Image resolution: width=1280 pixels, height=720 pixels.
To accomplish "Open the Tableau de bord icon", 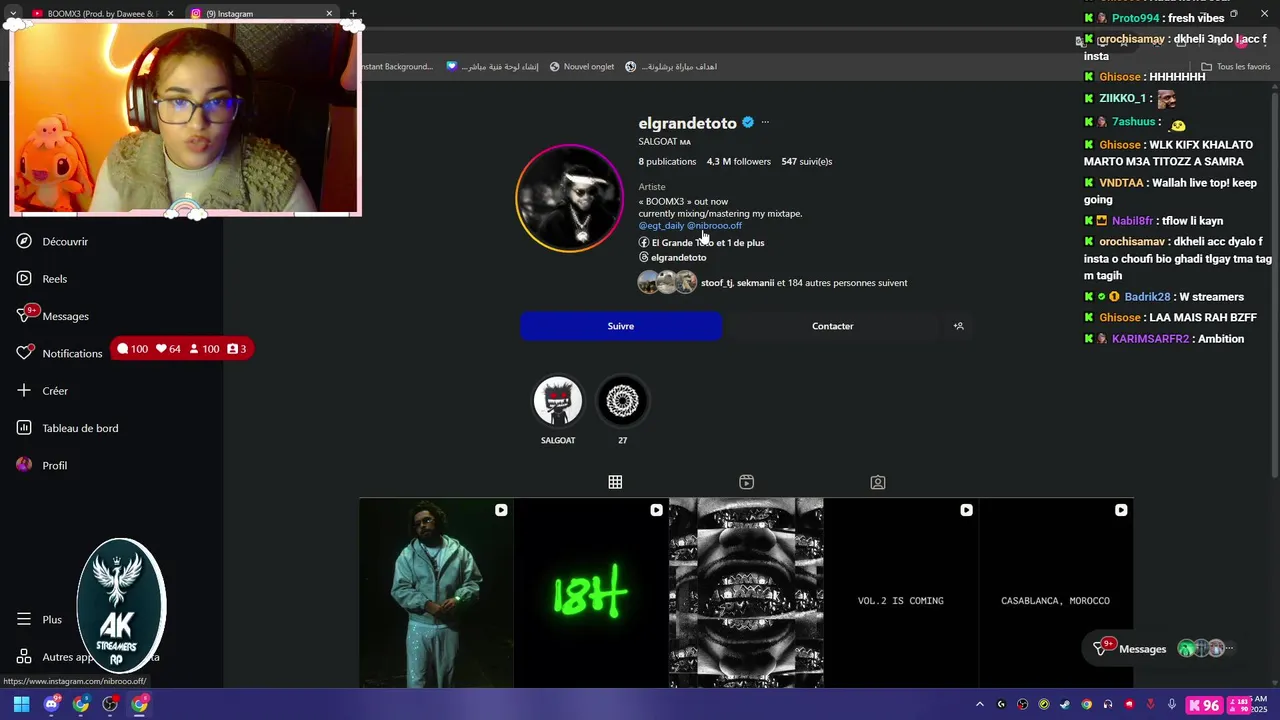I will coord(24,428).
